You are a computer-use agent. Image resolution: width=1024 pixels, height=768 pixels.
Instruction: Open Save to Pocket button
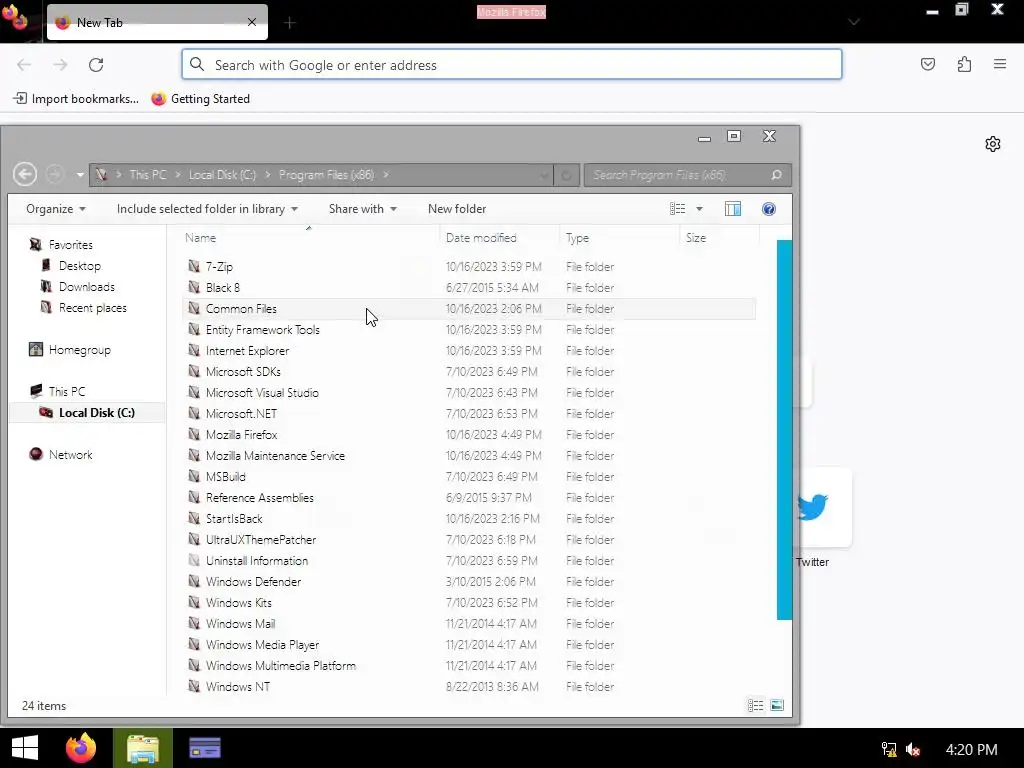click(x=927, y=64)
